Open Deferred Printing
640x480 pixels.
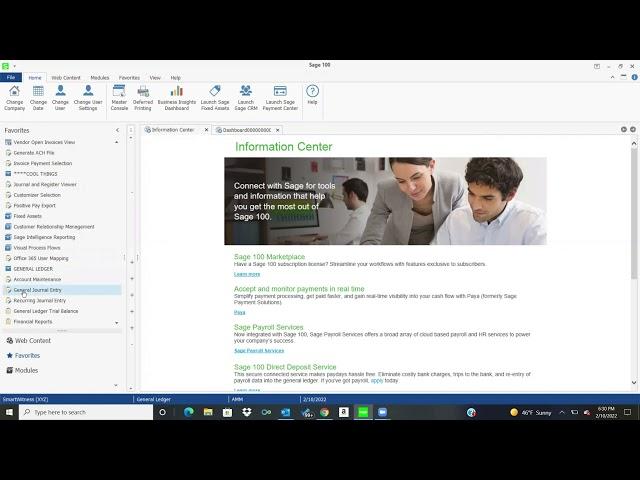click(x=143, y=98)
